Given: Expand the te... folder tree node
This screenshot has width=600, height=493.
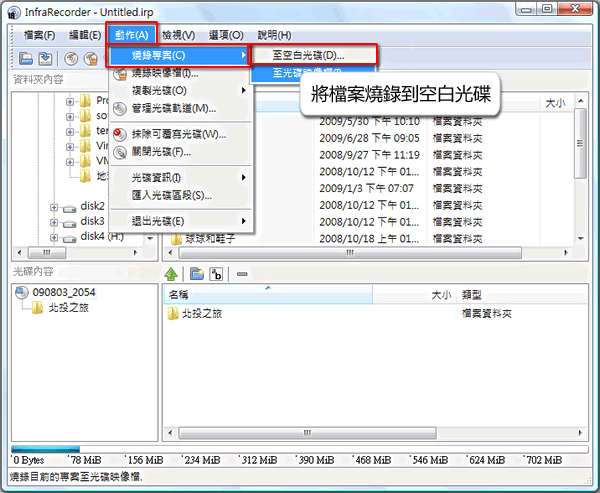Looking at the screenshot, I should pyautogui.click(x=70, y=132).
